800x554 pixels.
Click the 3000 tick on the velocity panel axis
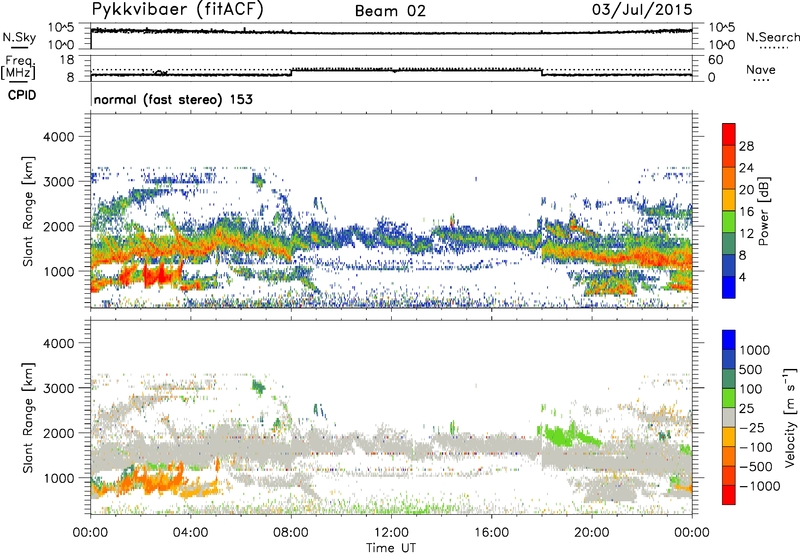(x=58, y=388)
